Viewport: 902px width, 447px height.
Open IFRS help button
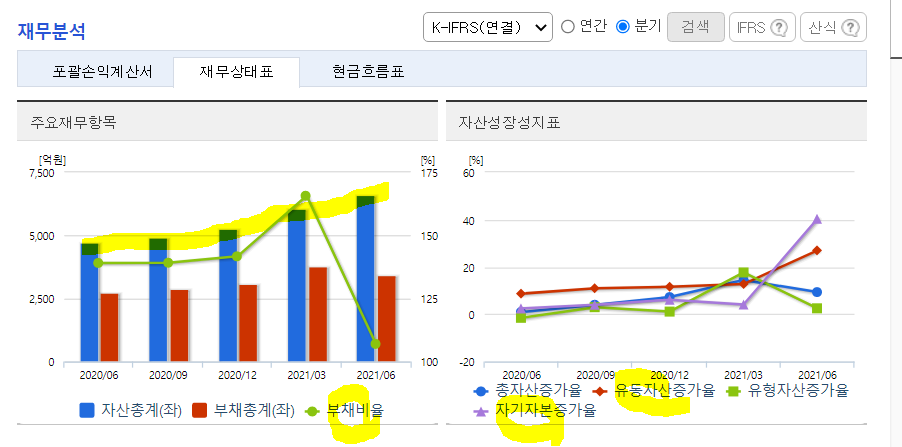(x=762, y=27)
